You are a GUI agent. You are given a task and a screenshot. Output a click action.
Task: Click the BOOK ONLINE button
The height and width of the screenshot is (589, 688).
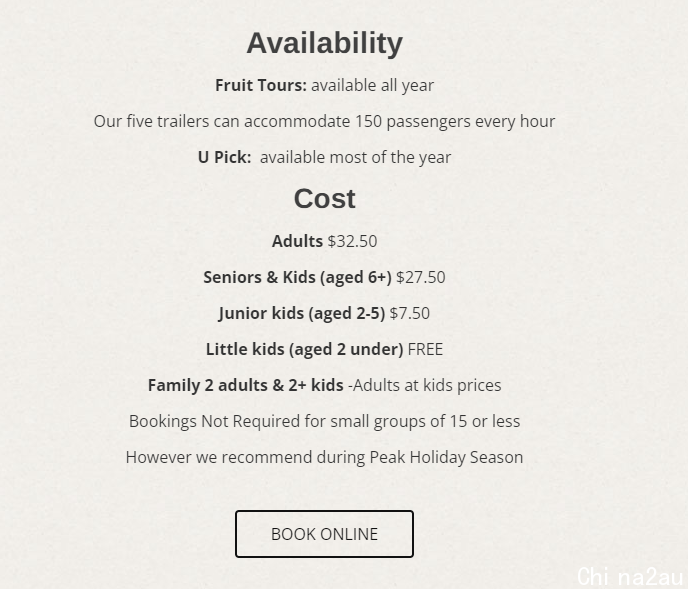324,534
